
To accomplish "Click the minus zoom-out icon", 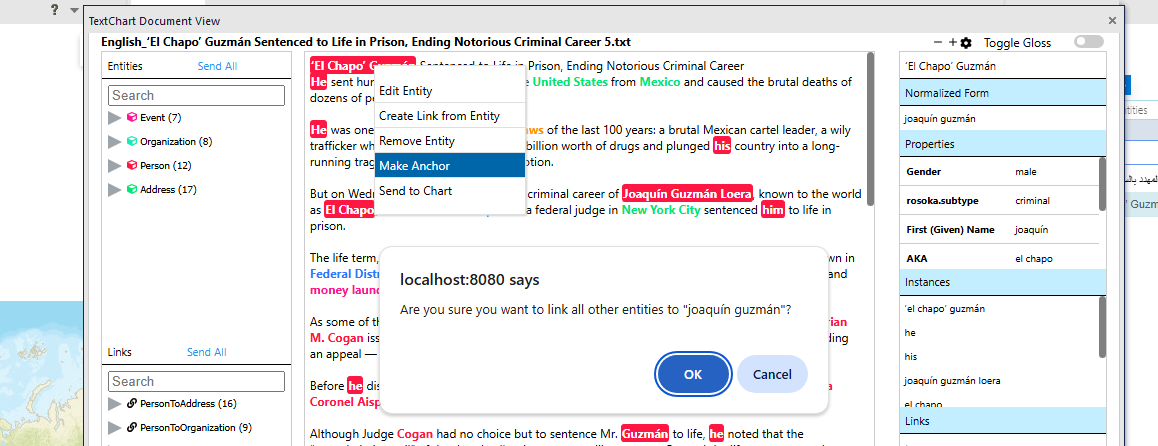I will point(938,43).
